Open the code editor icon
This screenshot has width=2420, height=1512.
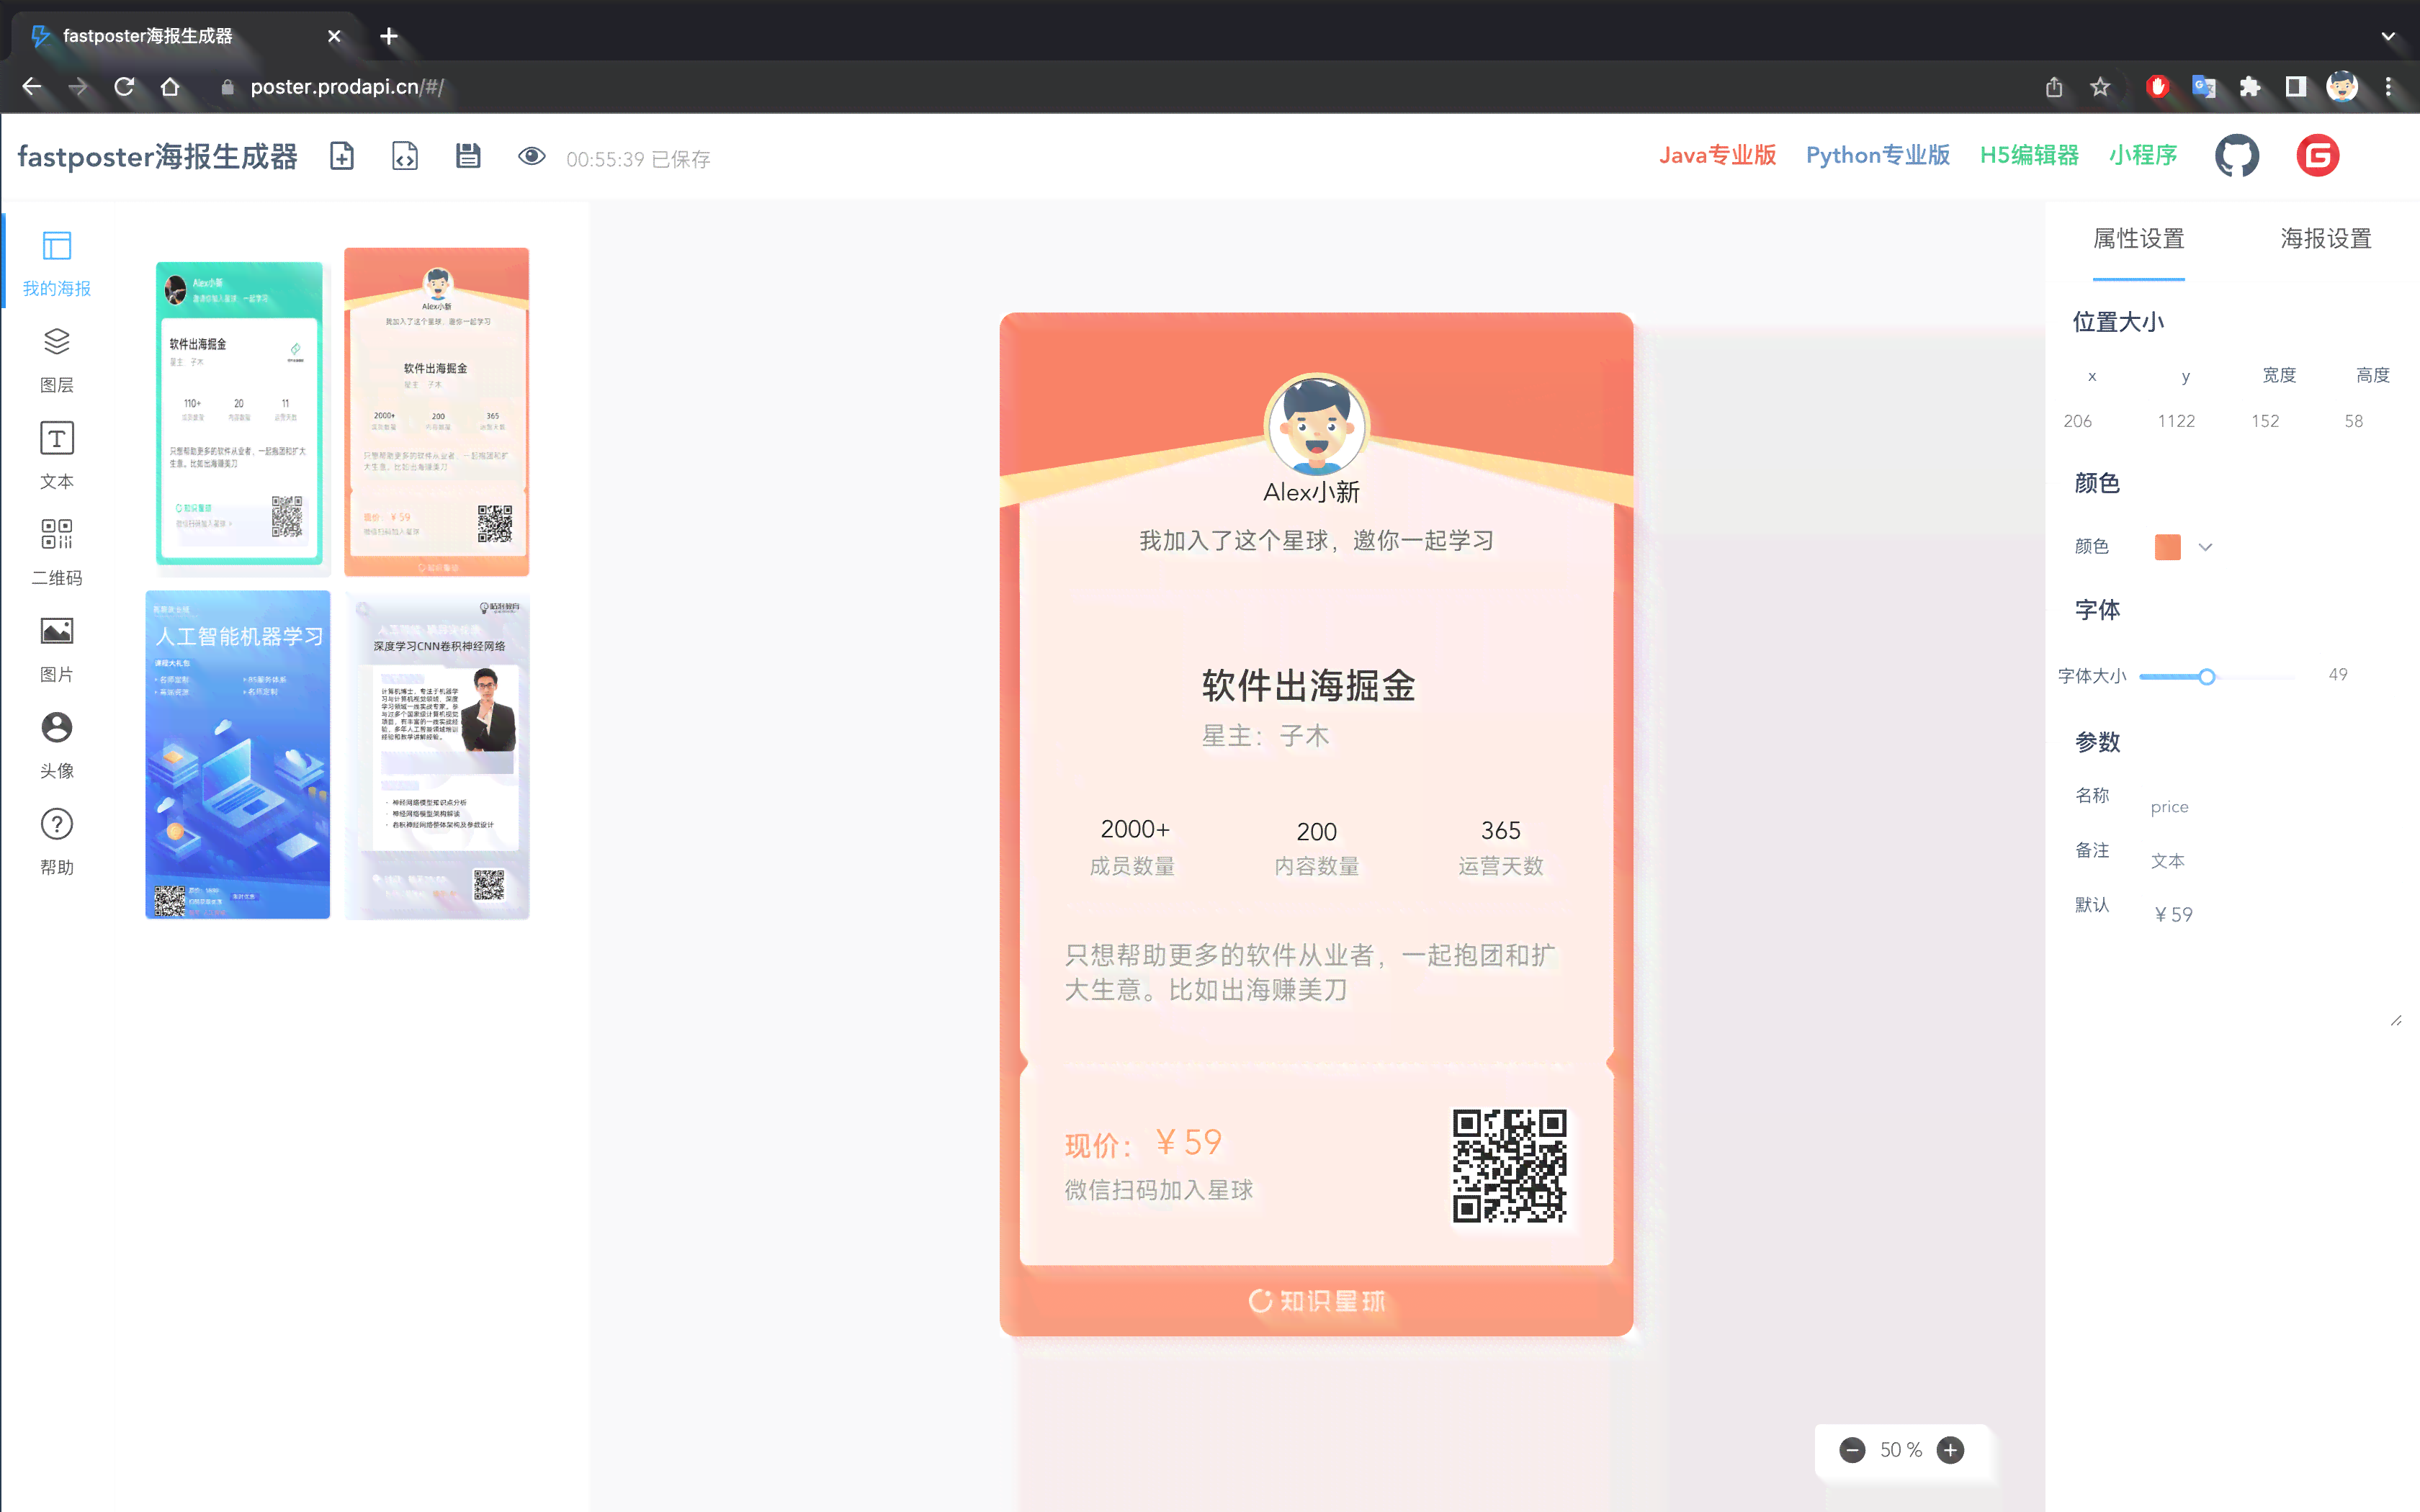point(404,156)
